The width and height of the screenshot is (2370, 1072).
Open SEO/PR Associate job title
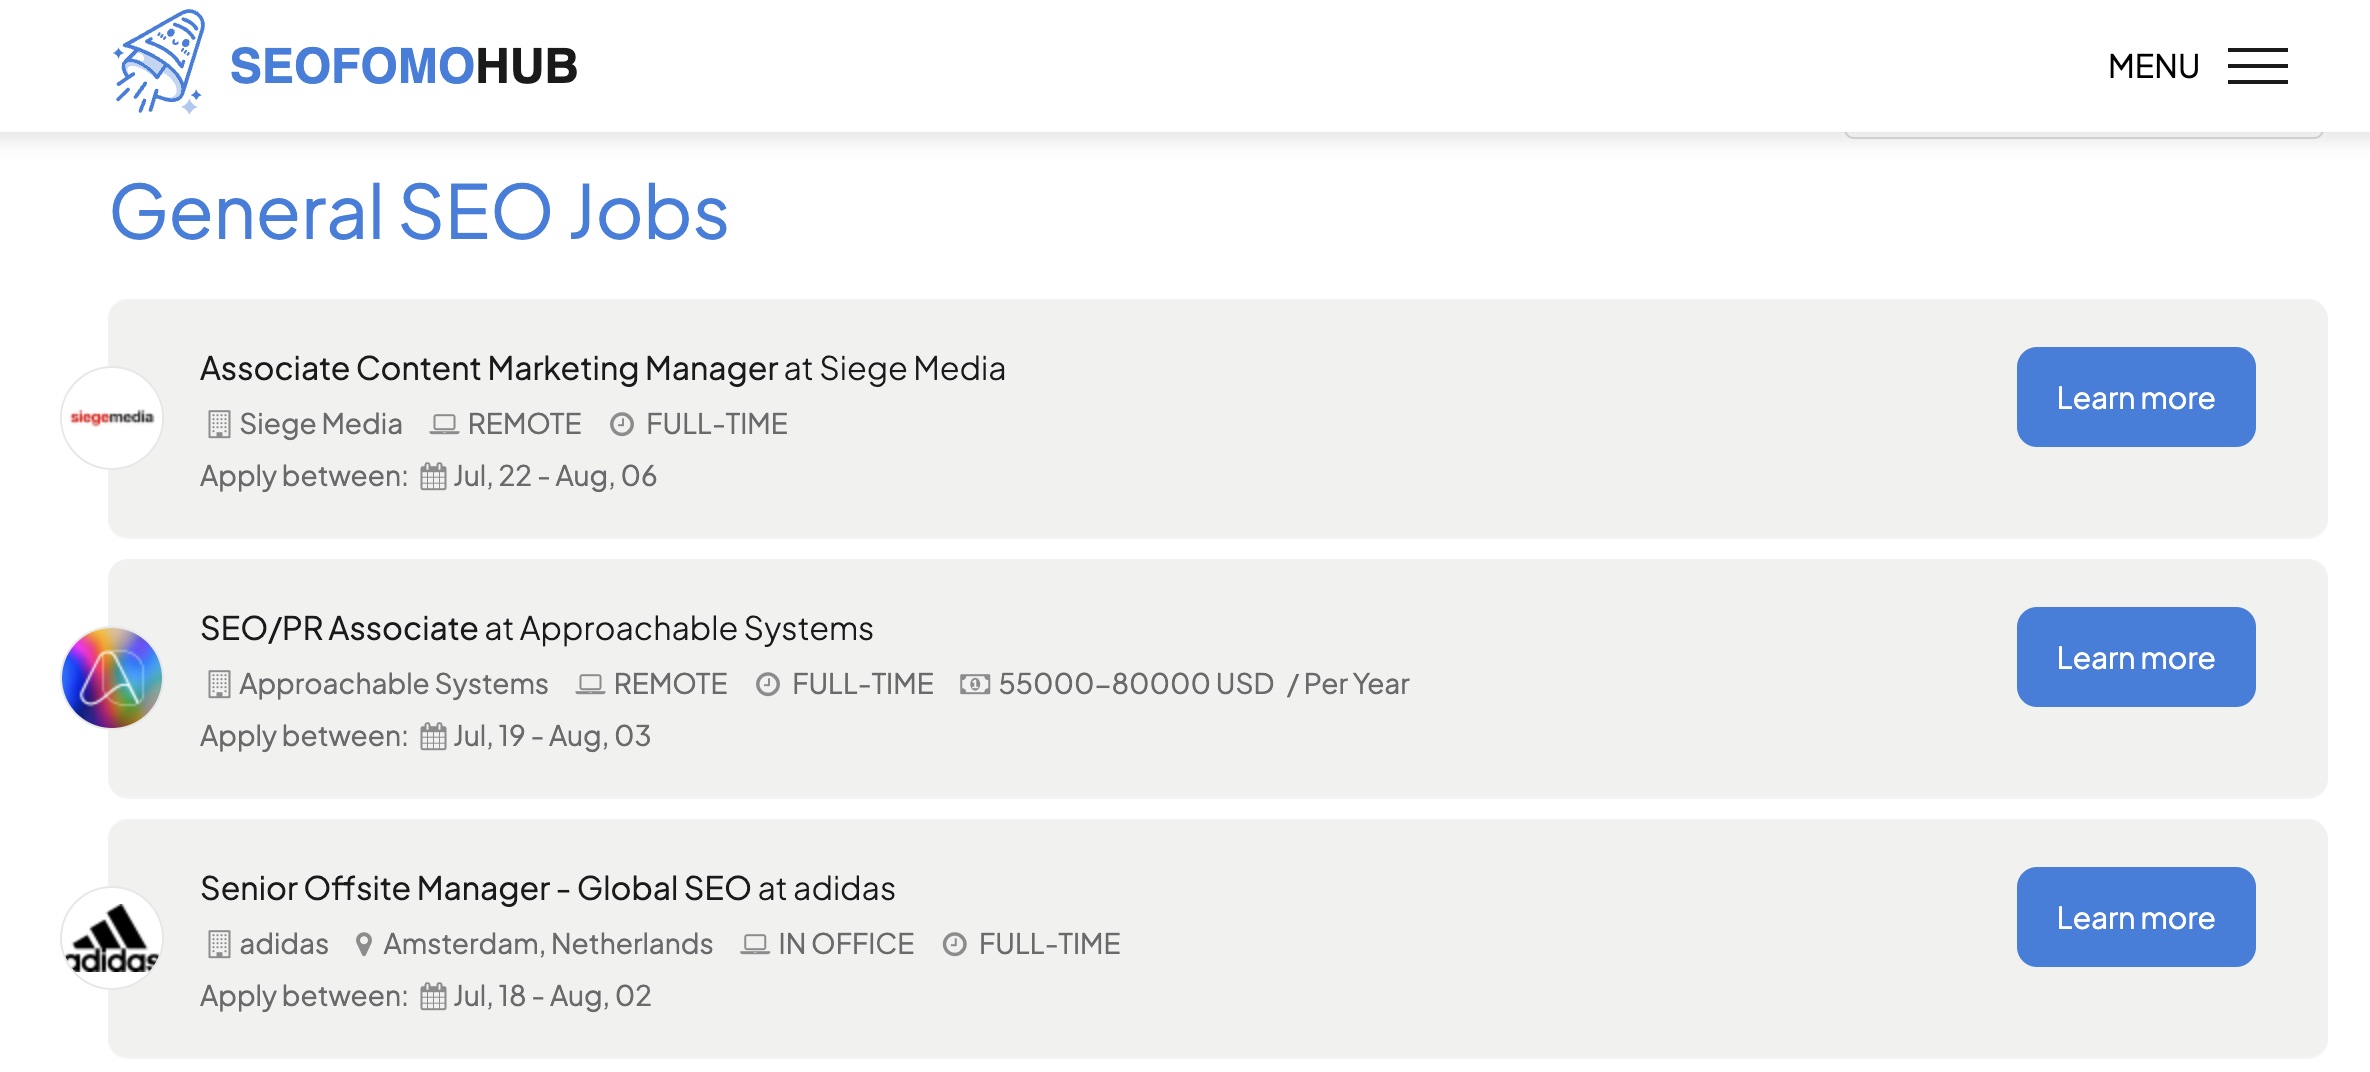click(339, 628)
